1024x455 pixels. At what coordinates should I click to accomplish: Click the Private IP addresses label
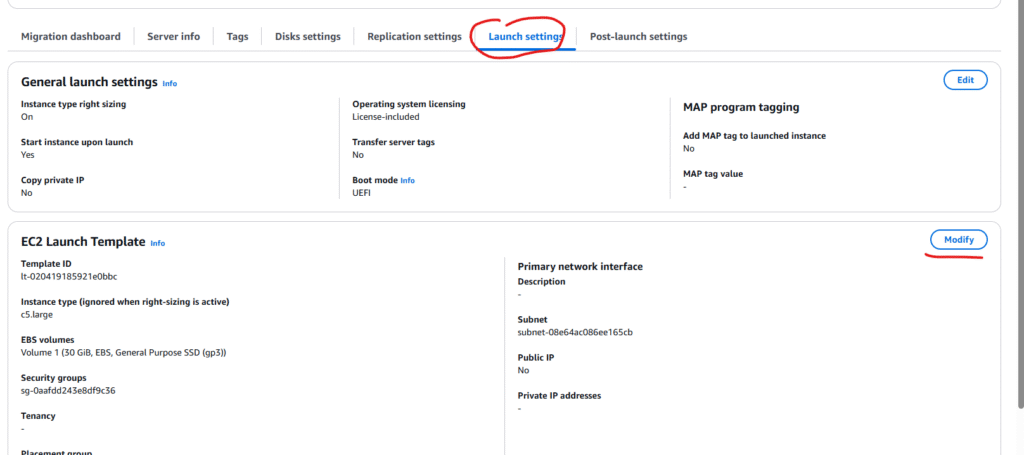click(x=559, y=396)
